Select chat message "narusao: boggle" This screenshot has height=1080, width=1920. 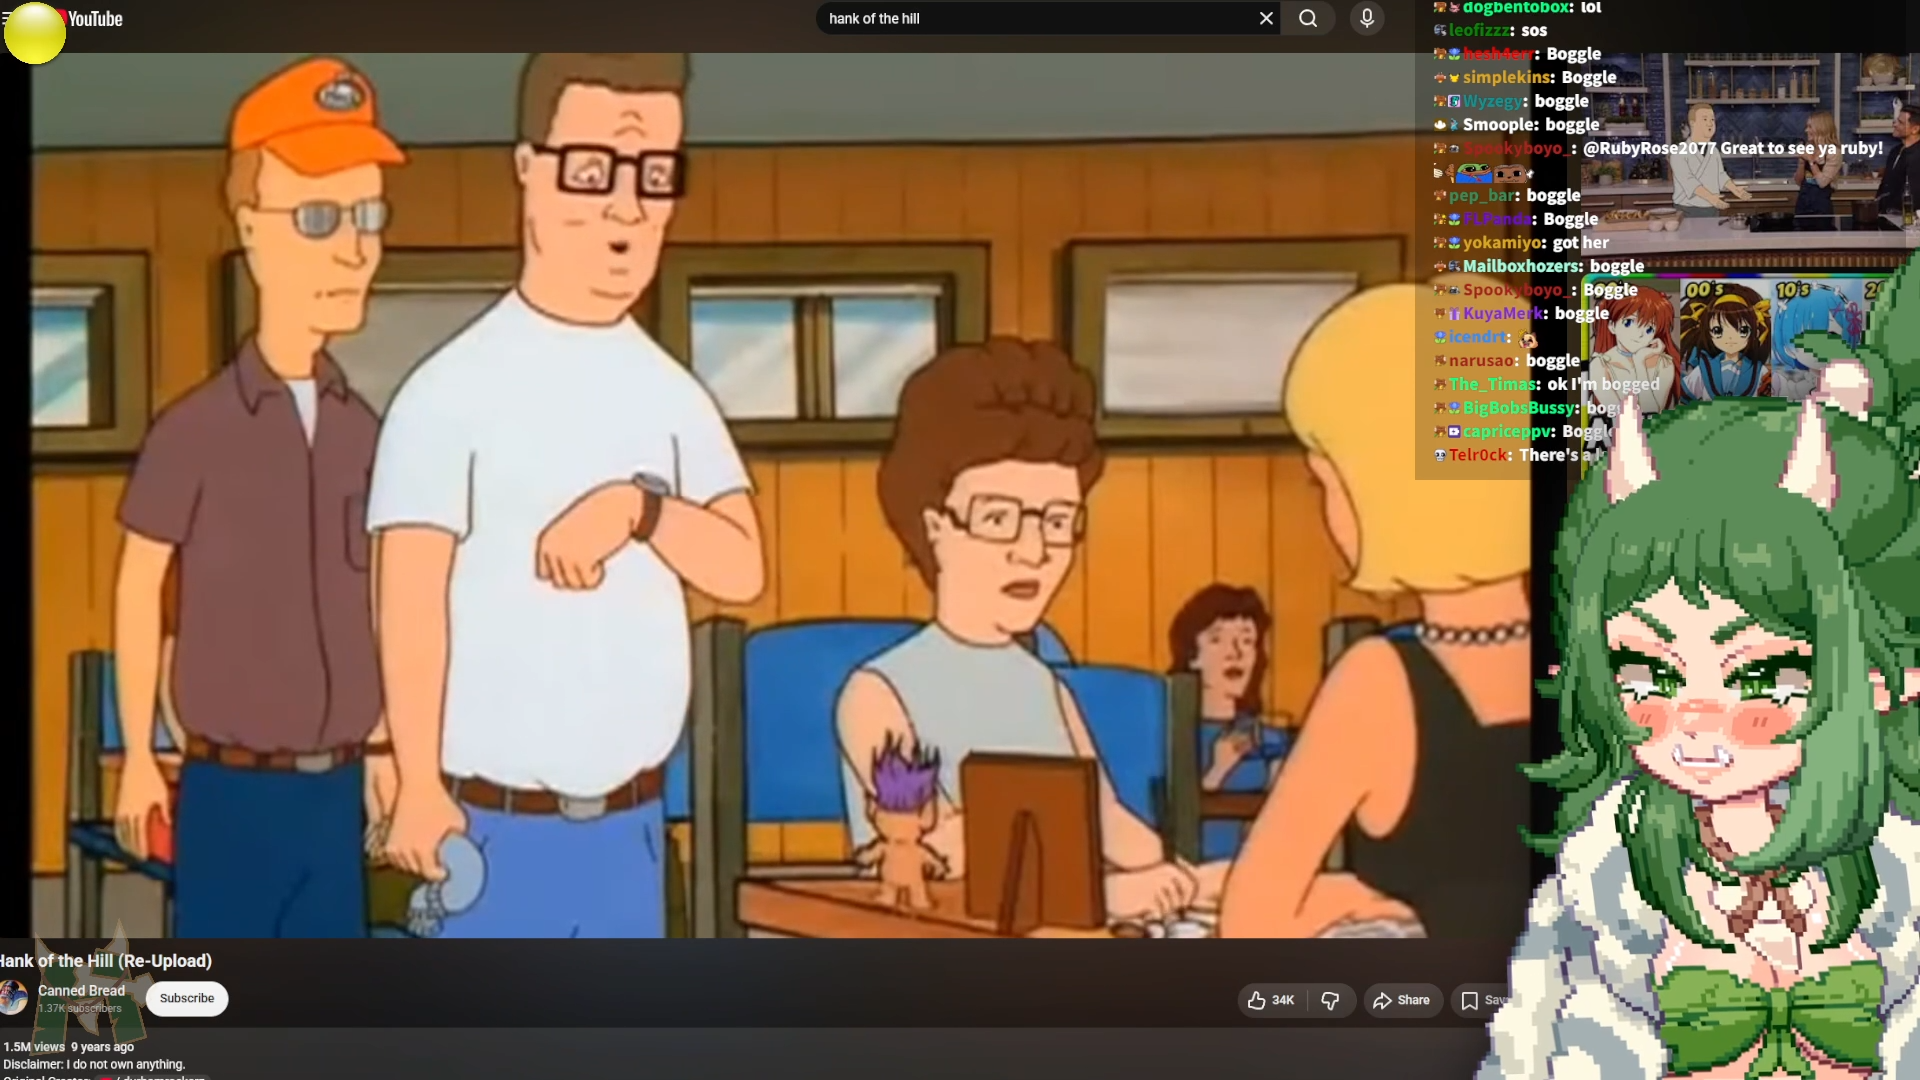click(x=1507, y=360)
